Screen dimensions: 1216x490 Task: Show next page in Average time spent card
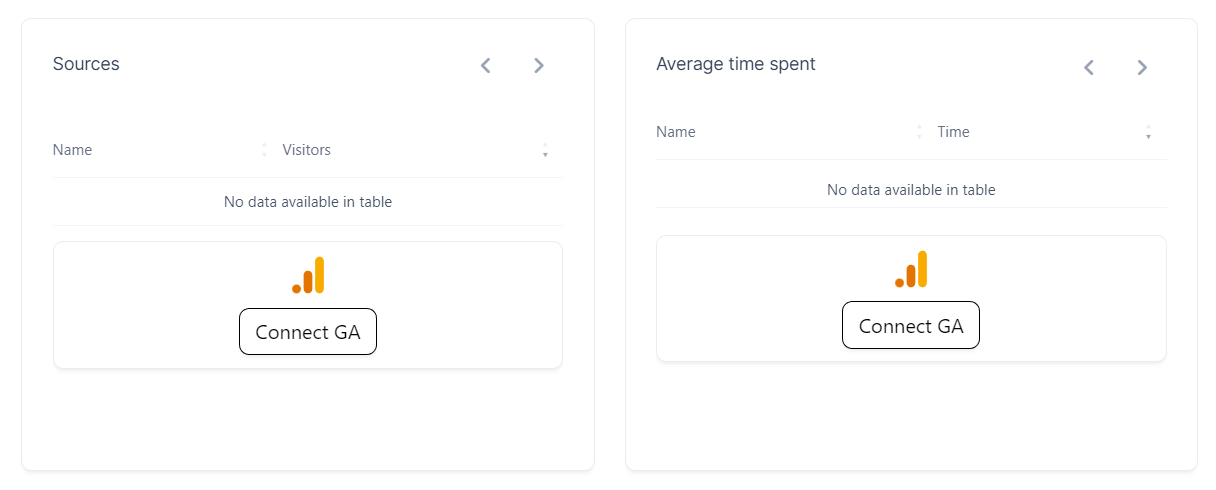click(1142, 68)
